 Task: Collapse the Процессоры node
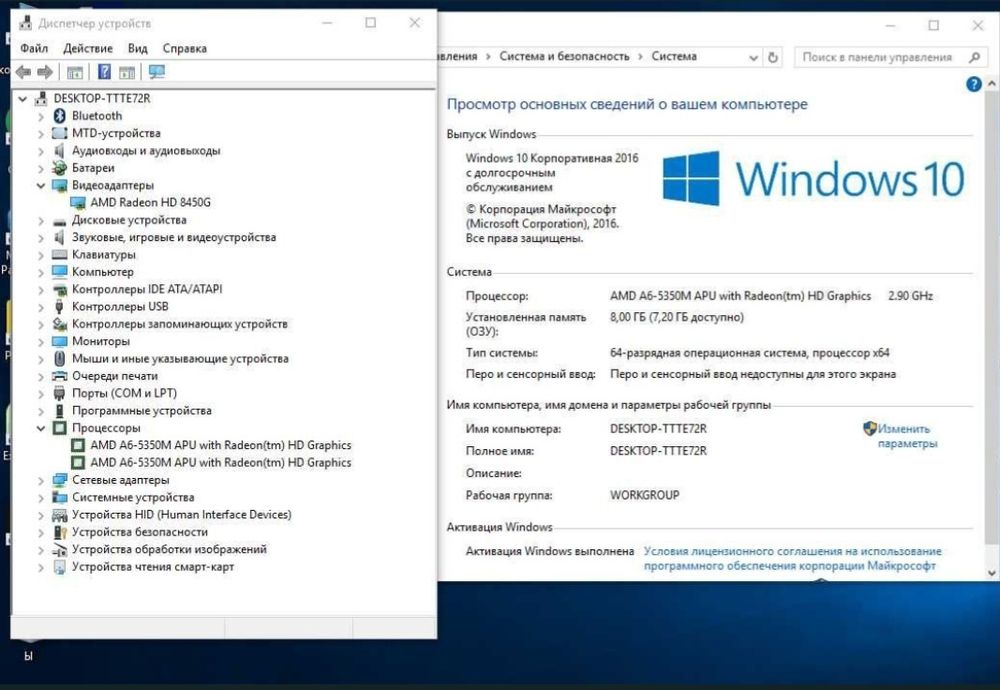point(41,429)
